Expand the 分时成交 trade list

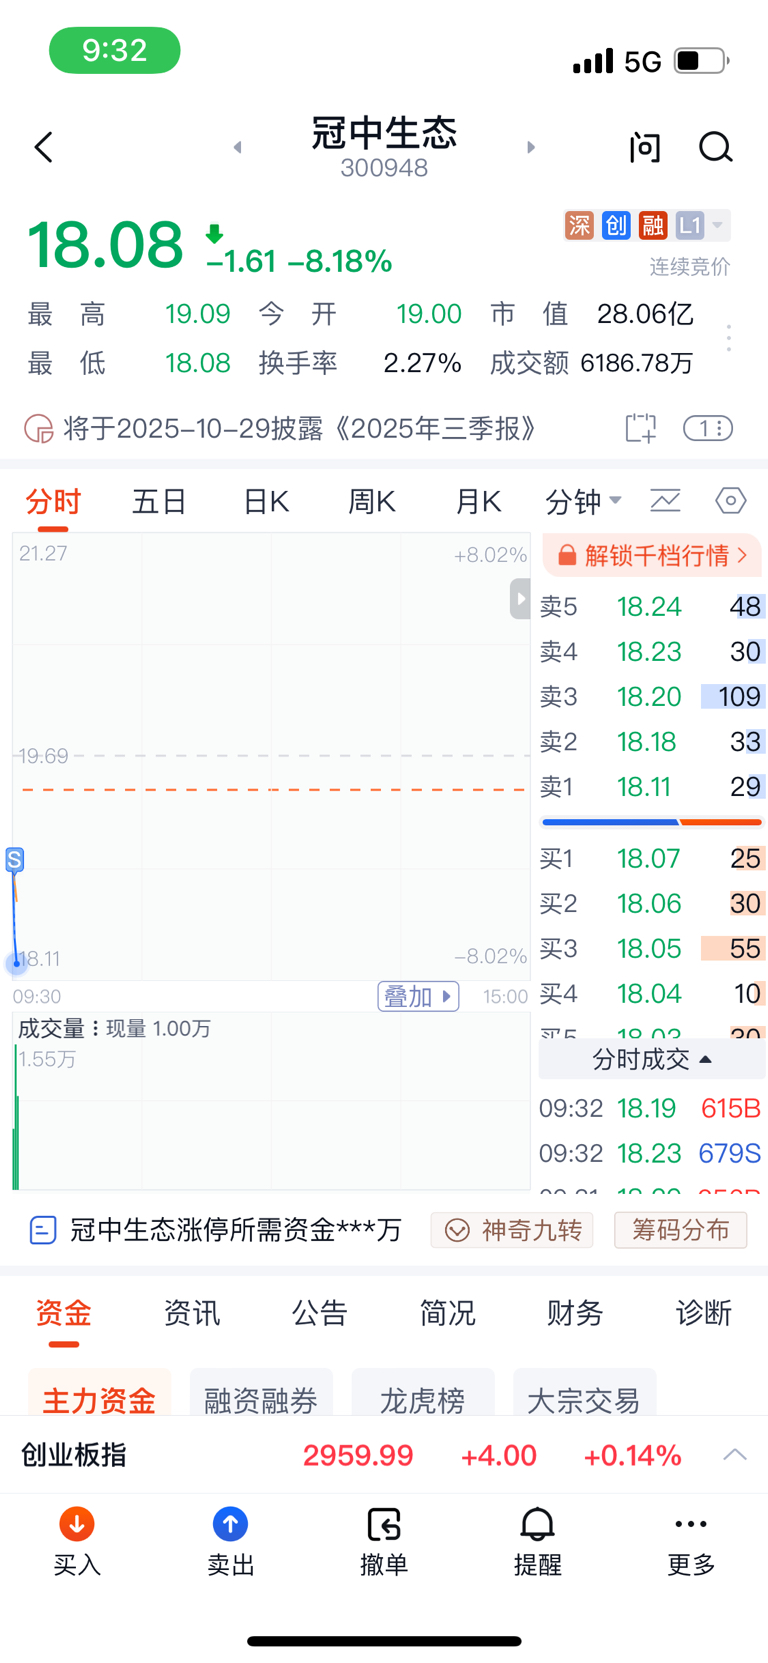click(x=652, y=1059)
